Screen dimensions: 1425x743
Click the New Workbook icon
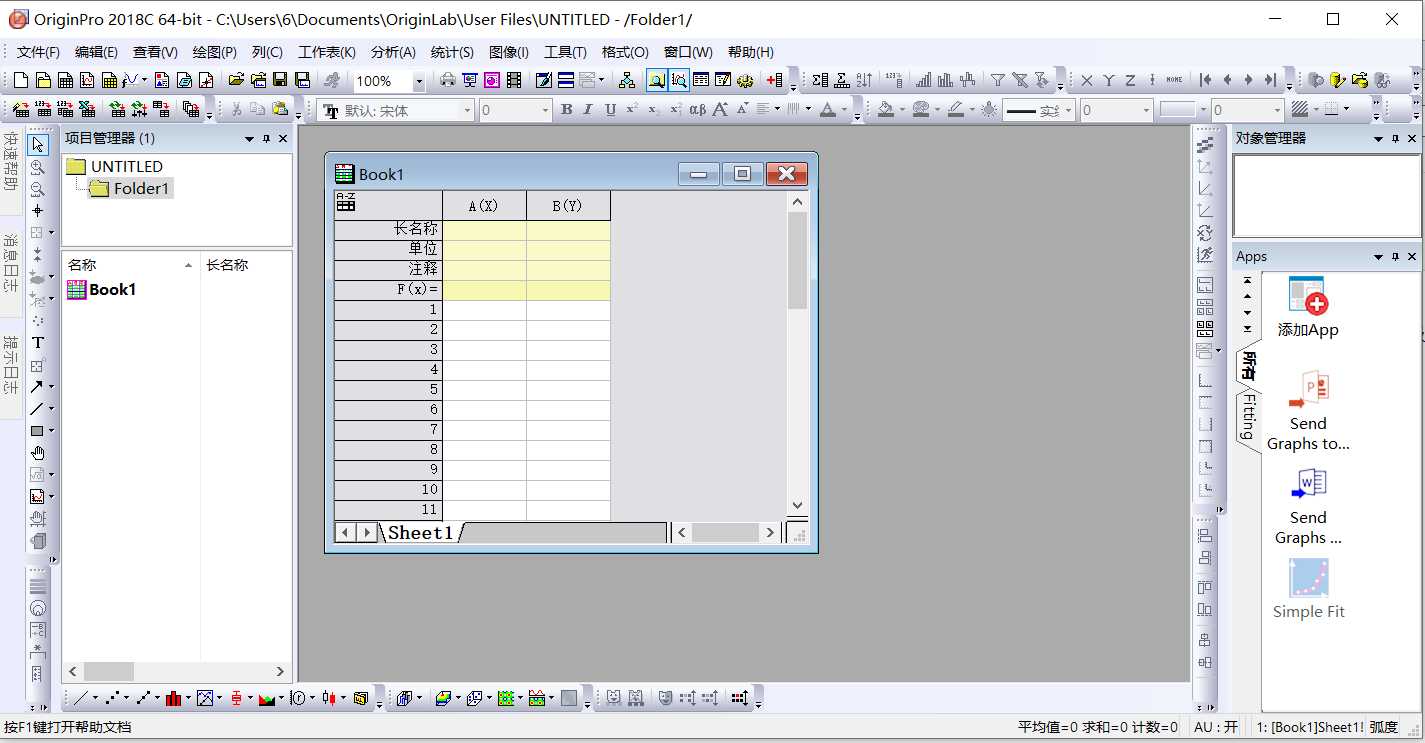point(65,80)
